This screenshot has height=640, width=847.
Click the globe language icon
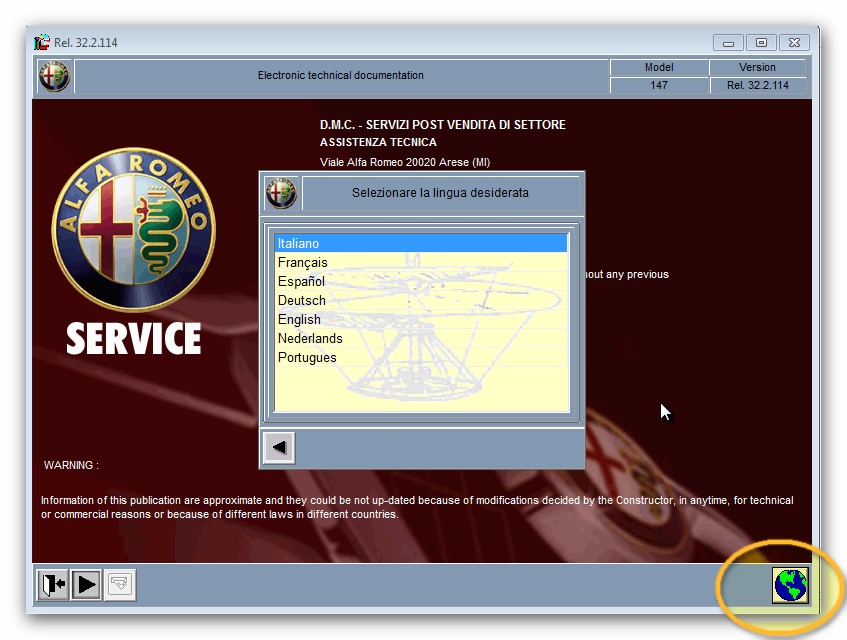790,584
